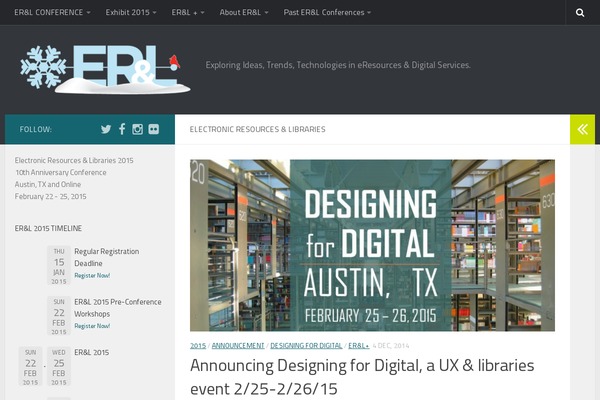Click the Designing for Digital banner image
Screen dimensions: 600x400
[372, 245]
